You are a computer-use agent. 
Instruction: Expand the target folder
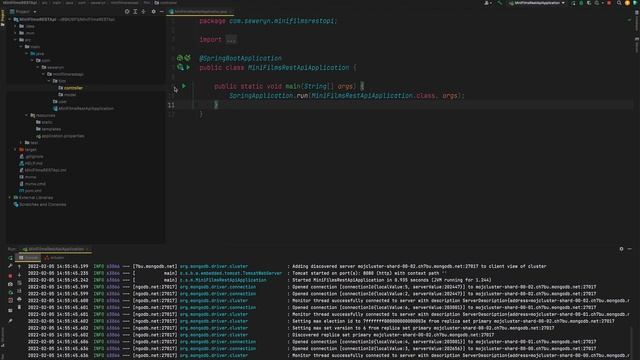point(16,150)
